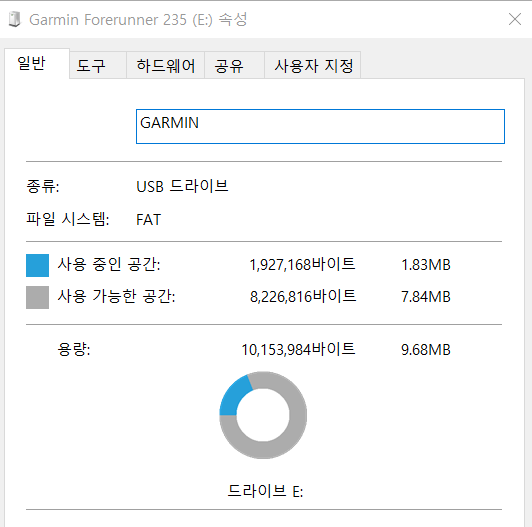Click the 파일 시스템 label
Image resolution: width=532 pixels, height=527 pixels.
coord(68,219)
